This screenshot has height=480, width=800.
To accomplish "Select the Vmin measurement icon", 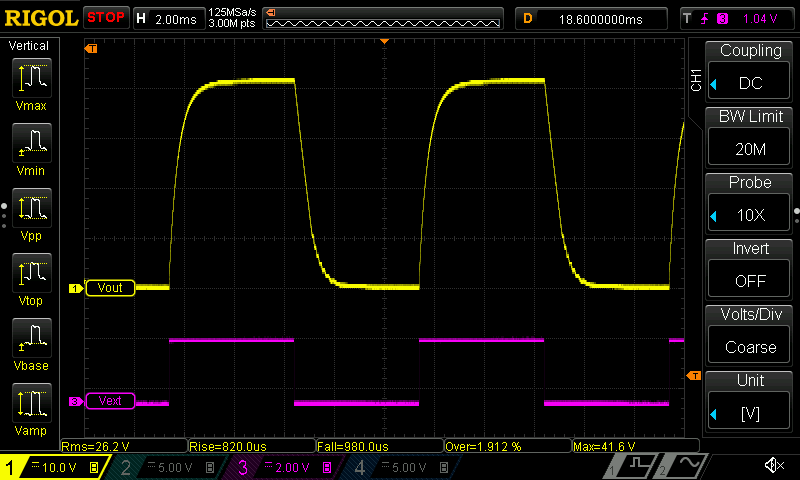I will [32, 143].
